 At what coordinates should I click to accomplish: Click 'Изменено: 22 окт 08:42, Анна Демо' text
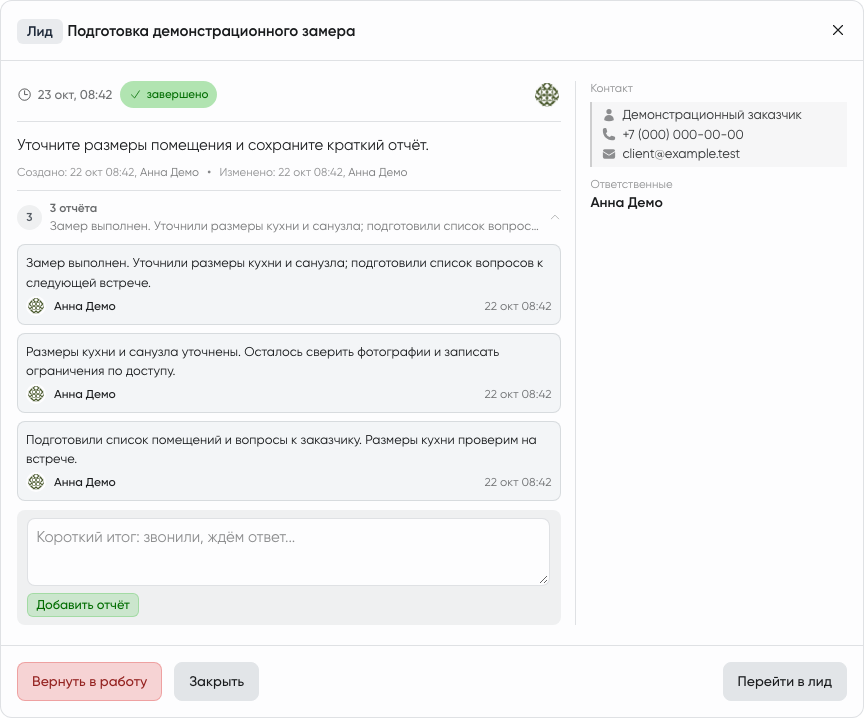point(313,172)
